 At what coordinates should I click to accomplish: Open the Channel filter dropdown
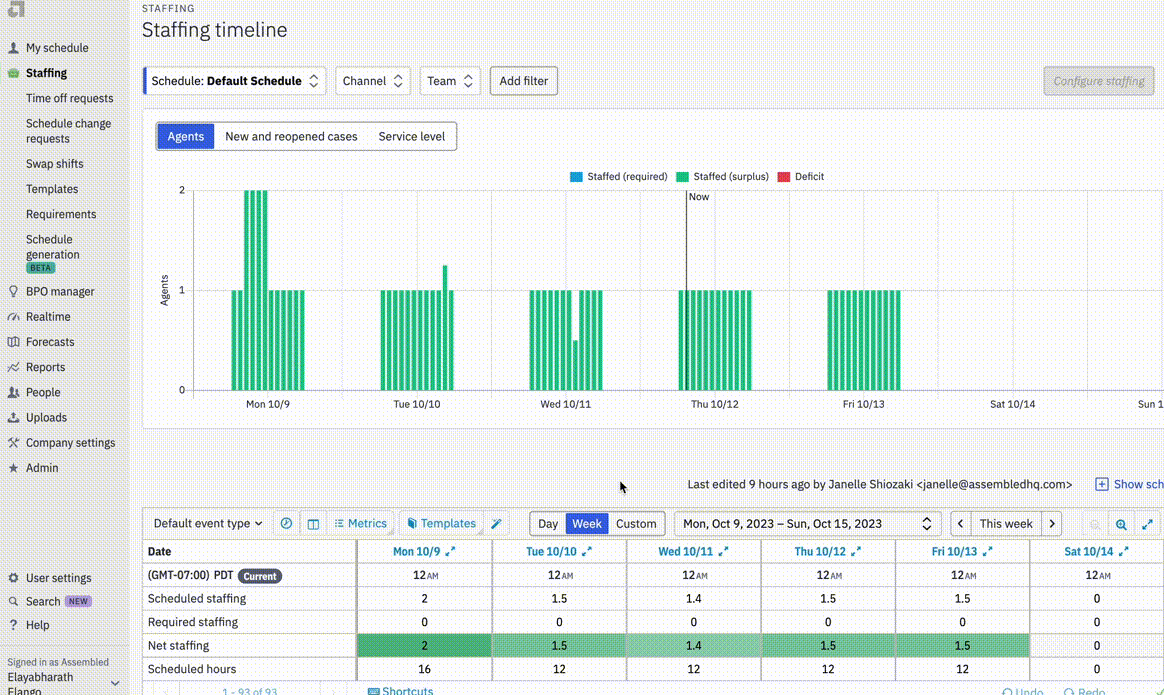pos(373,81)
